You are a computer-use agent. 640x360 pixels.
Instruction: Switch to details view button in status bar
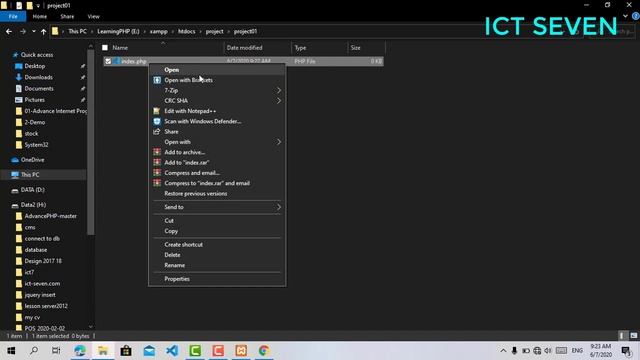(x=622, y=336)
